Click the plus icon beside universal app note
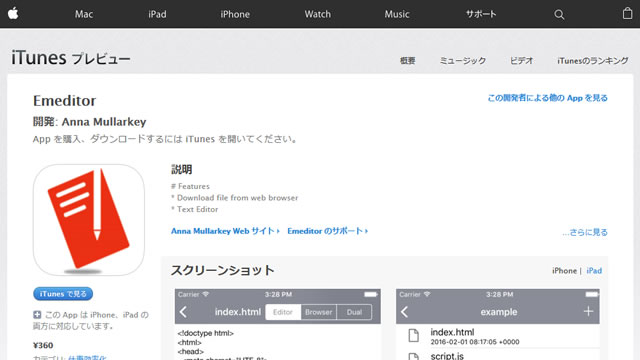640x360 pixels. click(37, 315)
